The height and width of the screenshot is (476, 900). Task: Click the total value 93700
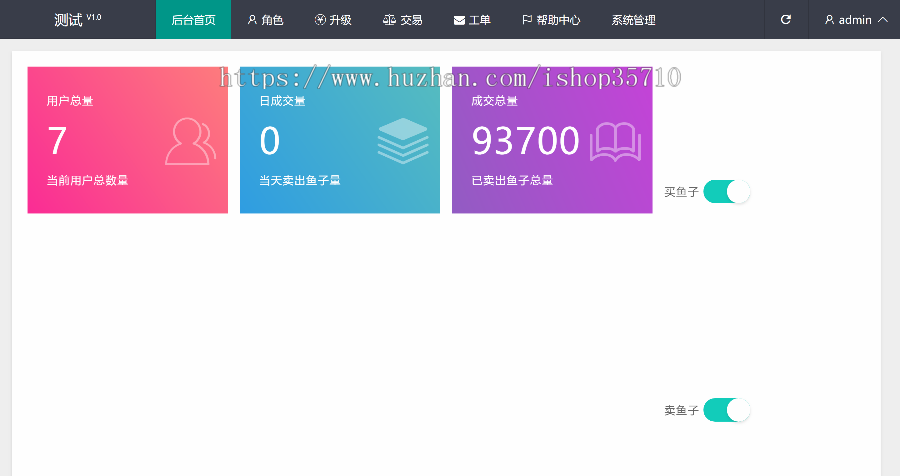[x=525, y=141]
